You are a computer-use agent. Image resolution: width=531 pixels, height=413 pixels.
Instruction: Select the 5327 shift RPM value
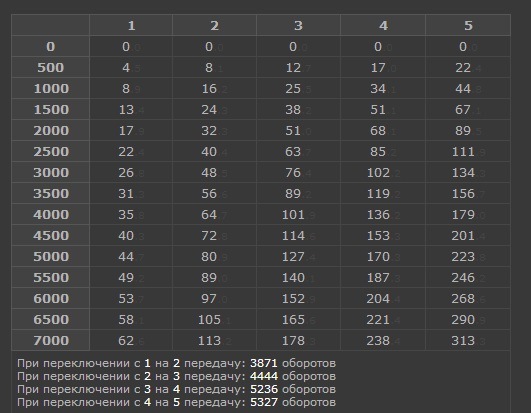(x=263, y=402)
